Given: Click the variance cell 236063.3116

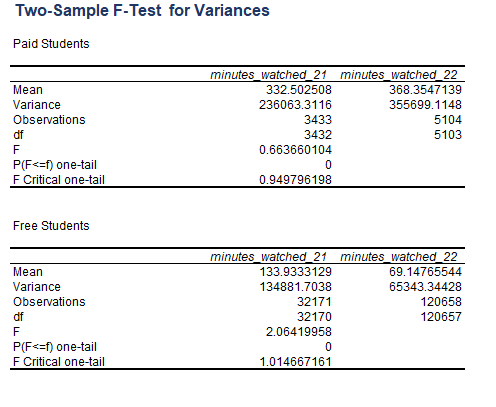Looking at the screenshot, I should tap(295, 105).
